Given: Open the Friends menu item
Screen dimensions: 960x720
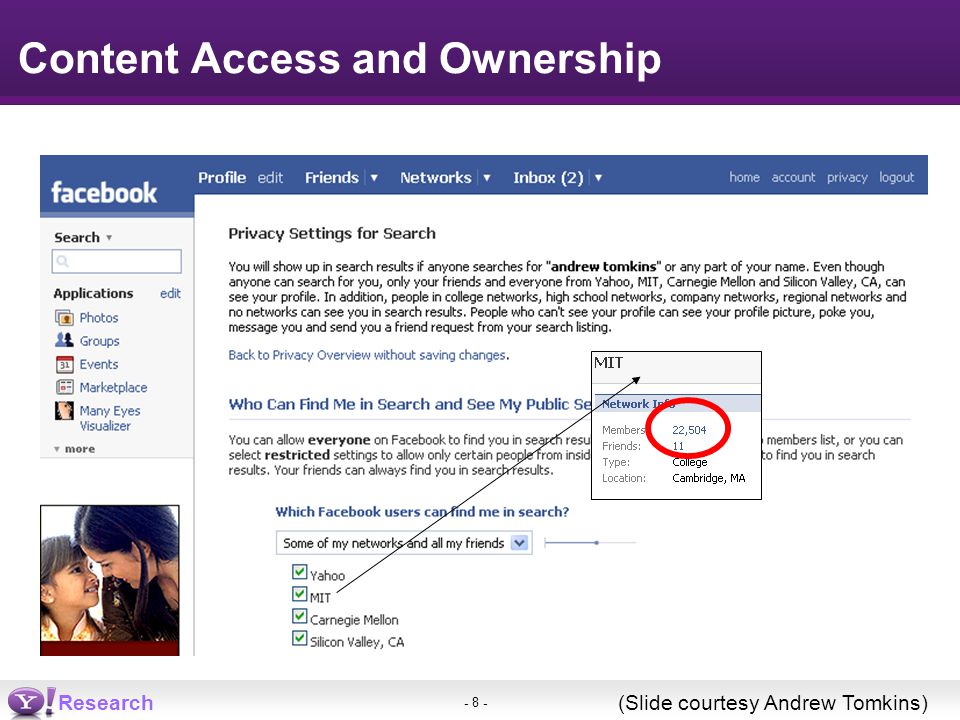Looking at the screenshot, I should coord(332,178).
